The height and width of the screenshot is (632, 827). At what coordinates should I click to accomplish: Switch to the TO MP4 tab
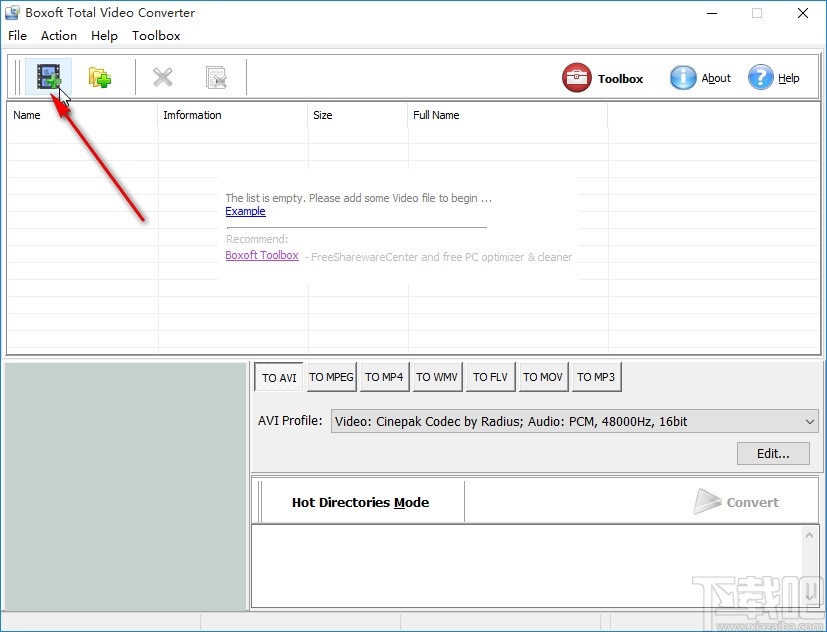[384, 377]
